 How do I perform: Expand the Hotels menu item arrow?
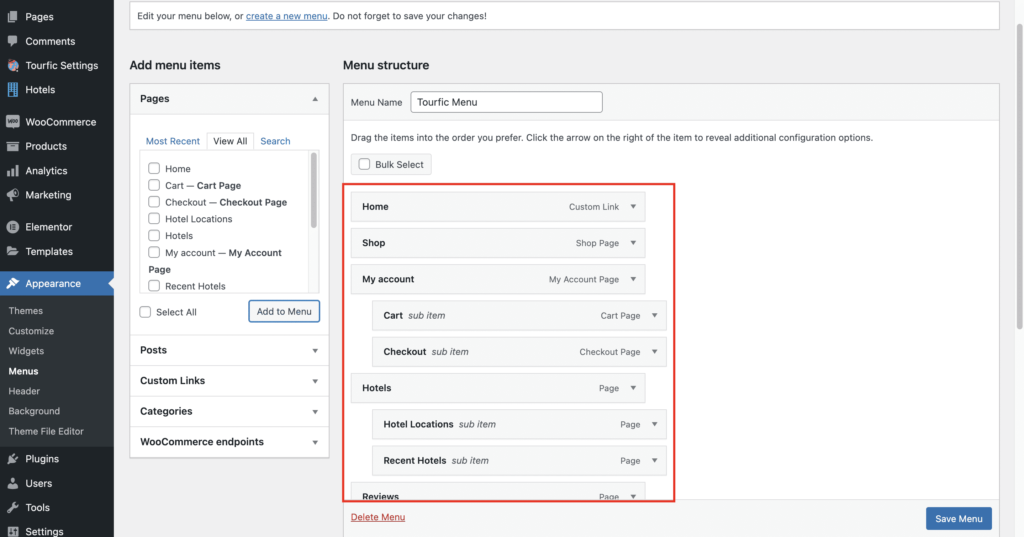(633, 388)
